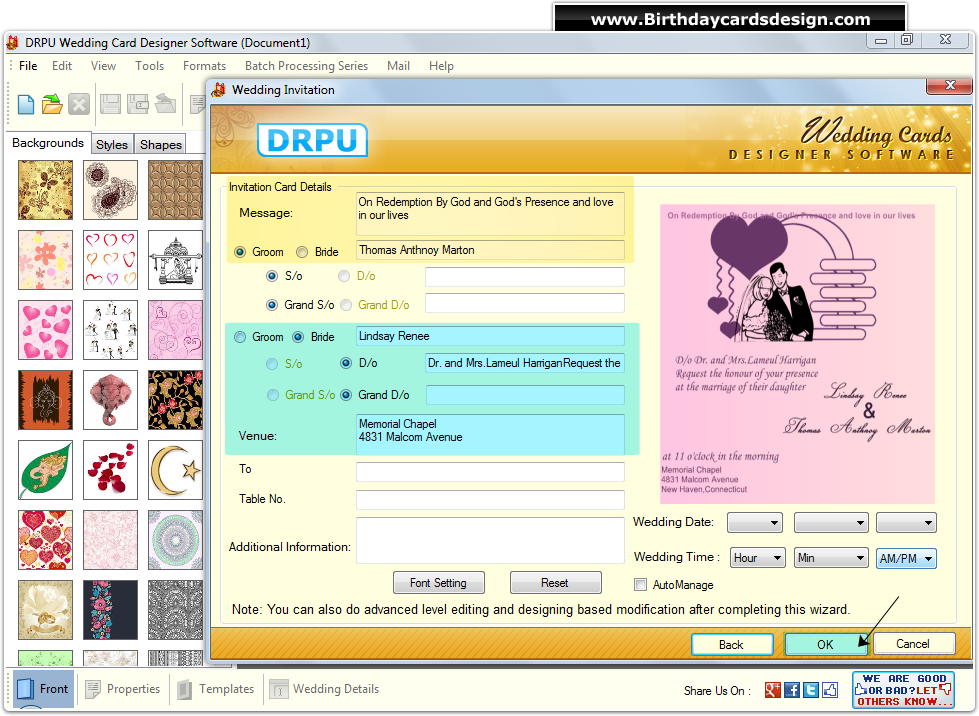Expand the Hour dropdown for Wedding Time
Viewport: 979px width, 716px height.
pyautogui.click(x=758, y=558)
